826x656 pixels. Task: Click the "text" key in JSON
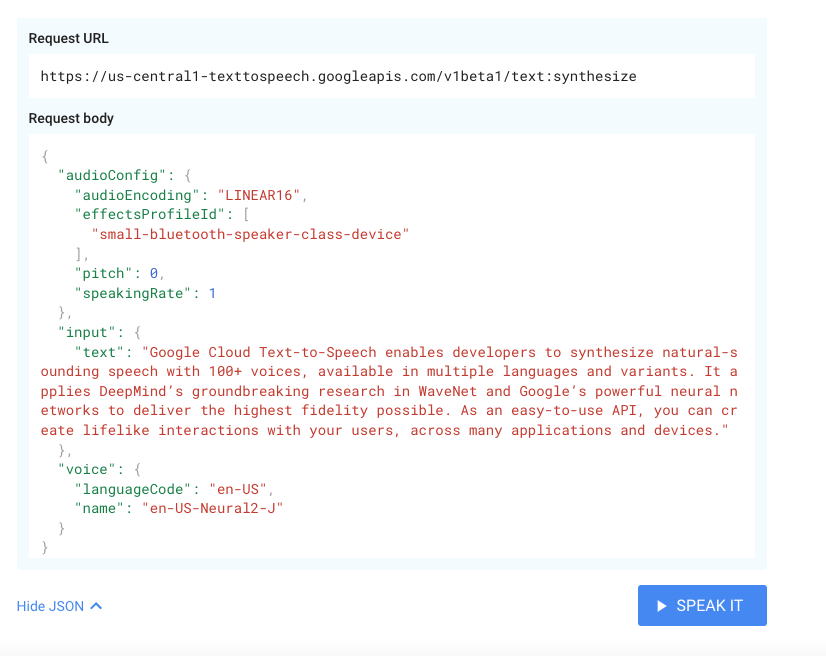pos(99,352)
